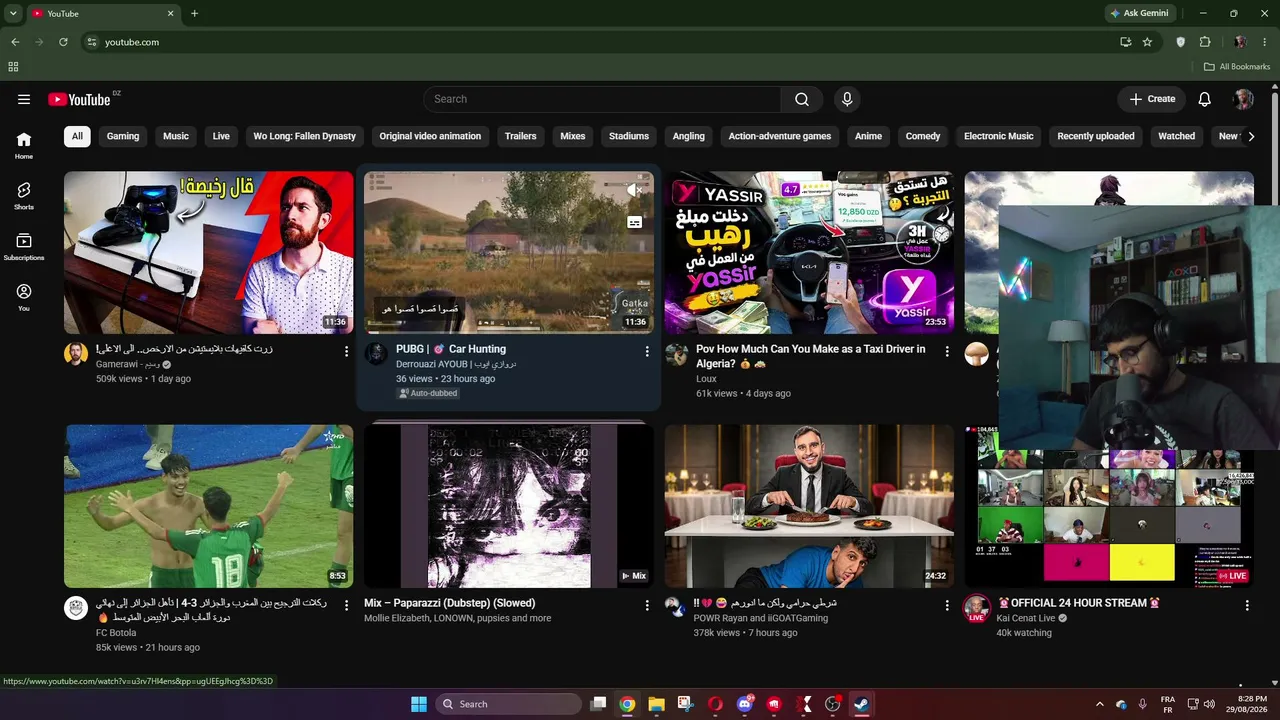
Task: Open the Gamerawi channel link
Action: (128, 364)
